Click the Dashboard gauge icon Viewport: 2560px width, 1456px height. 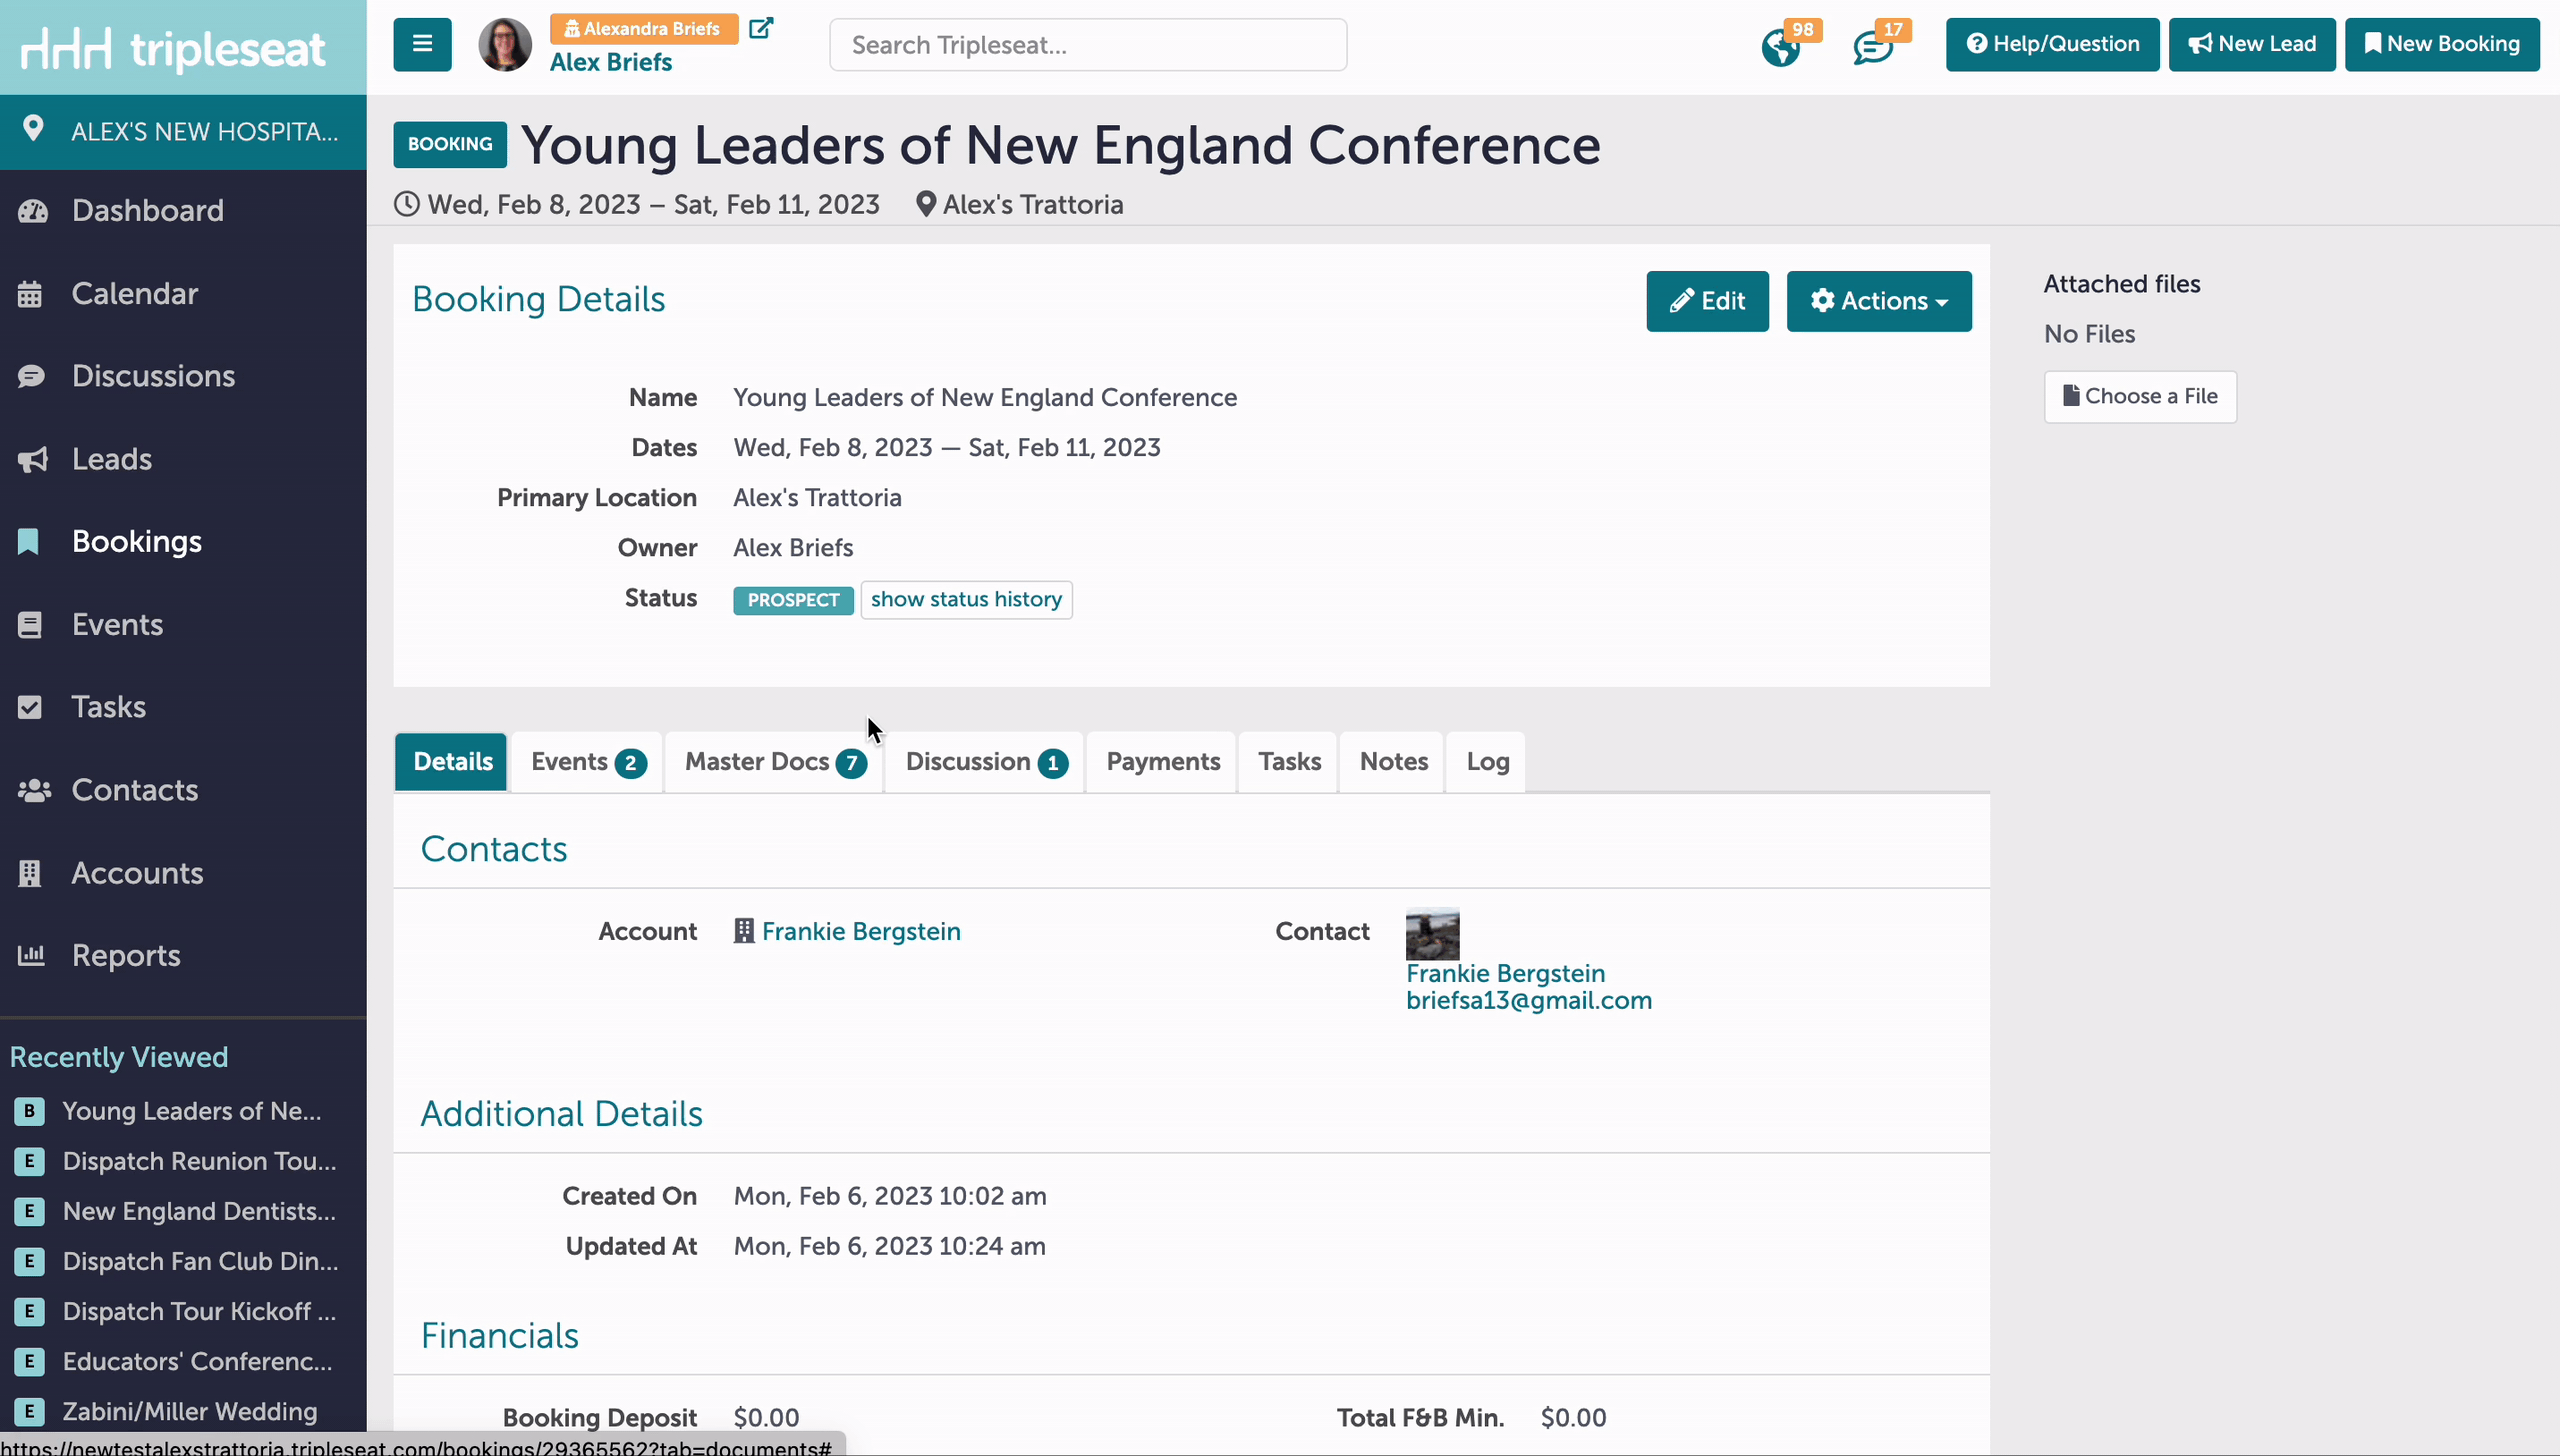[32, 211]
